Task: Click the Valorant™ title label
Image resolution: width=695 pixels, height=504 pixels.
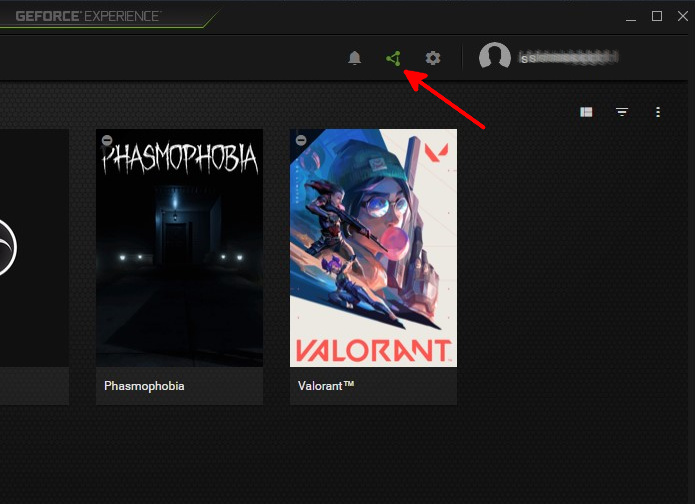Action: point(326,386)
